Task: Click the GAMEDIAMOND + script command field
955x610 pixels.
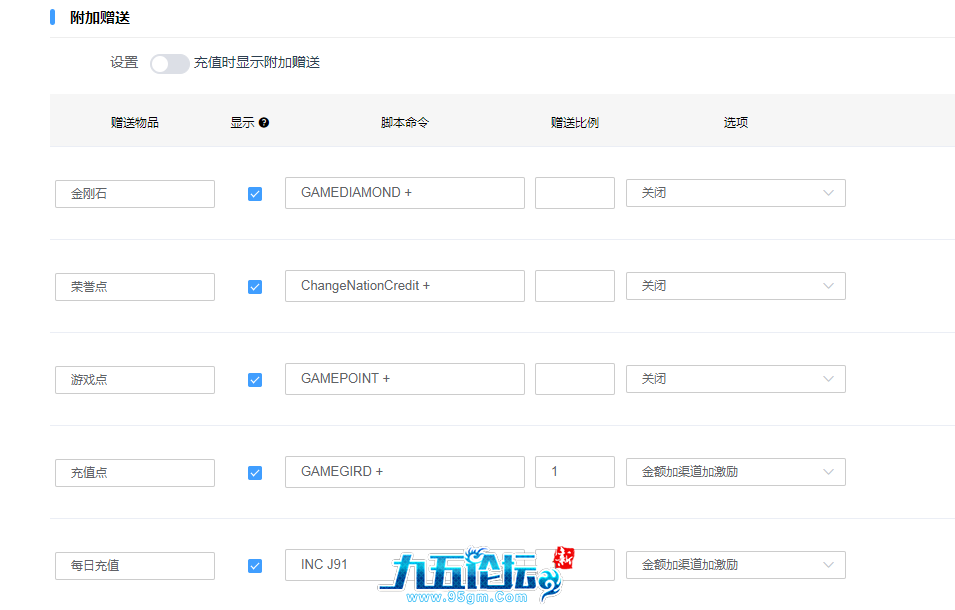Action: tap(404, 193)
